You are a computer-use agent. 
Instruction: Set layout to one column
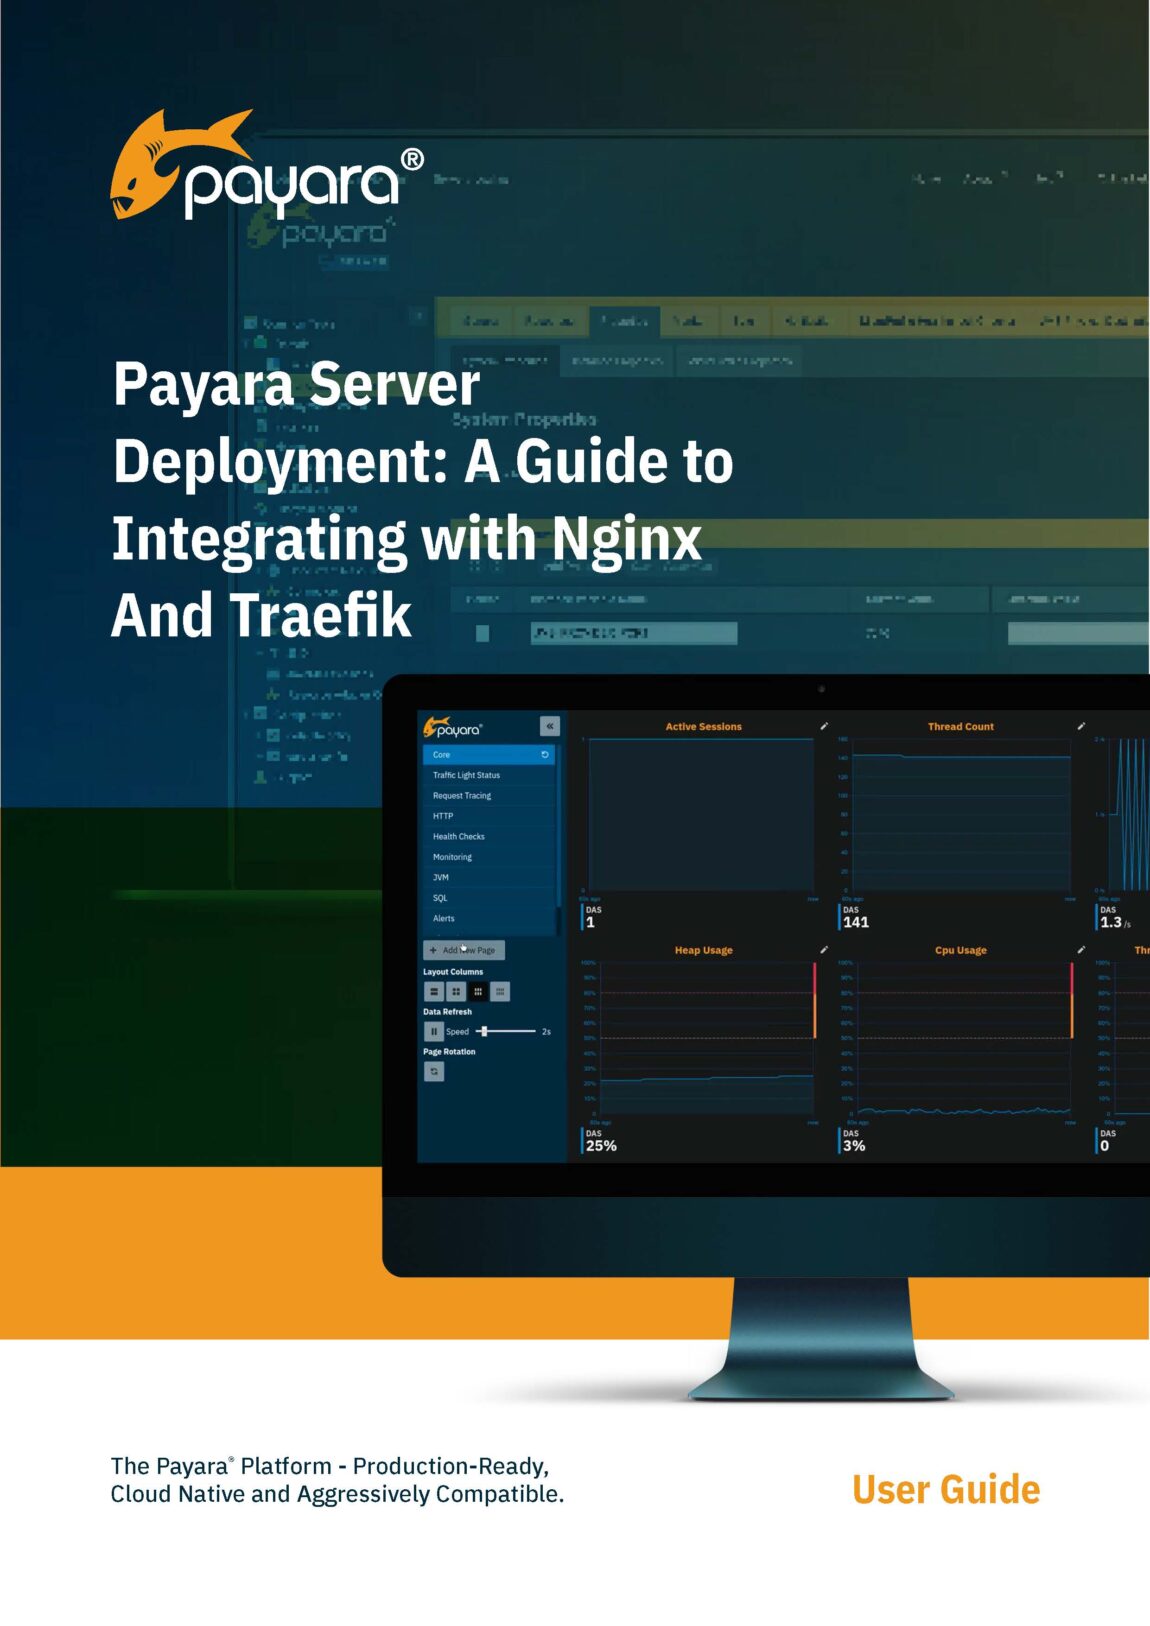(434, 991)
